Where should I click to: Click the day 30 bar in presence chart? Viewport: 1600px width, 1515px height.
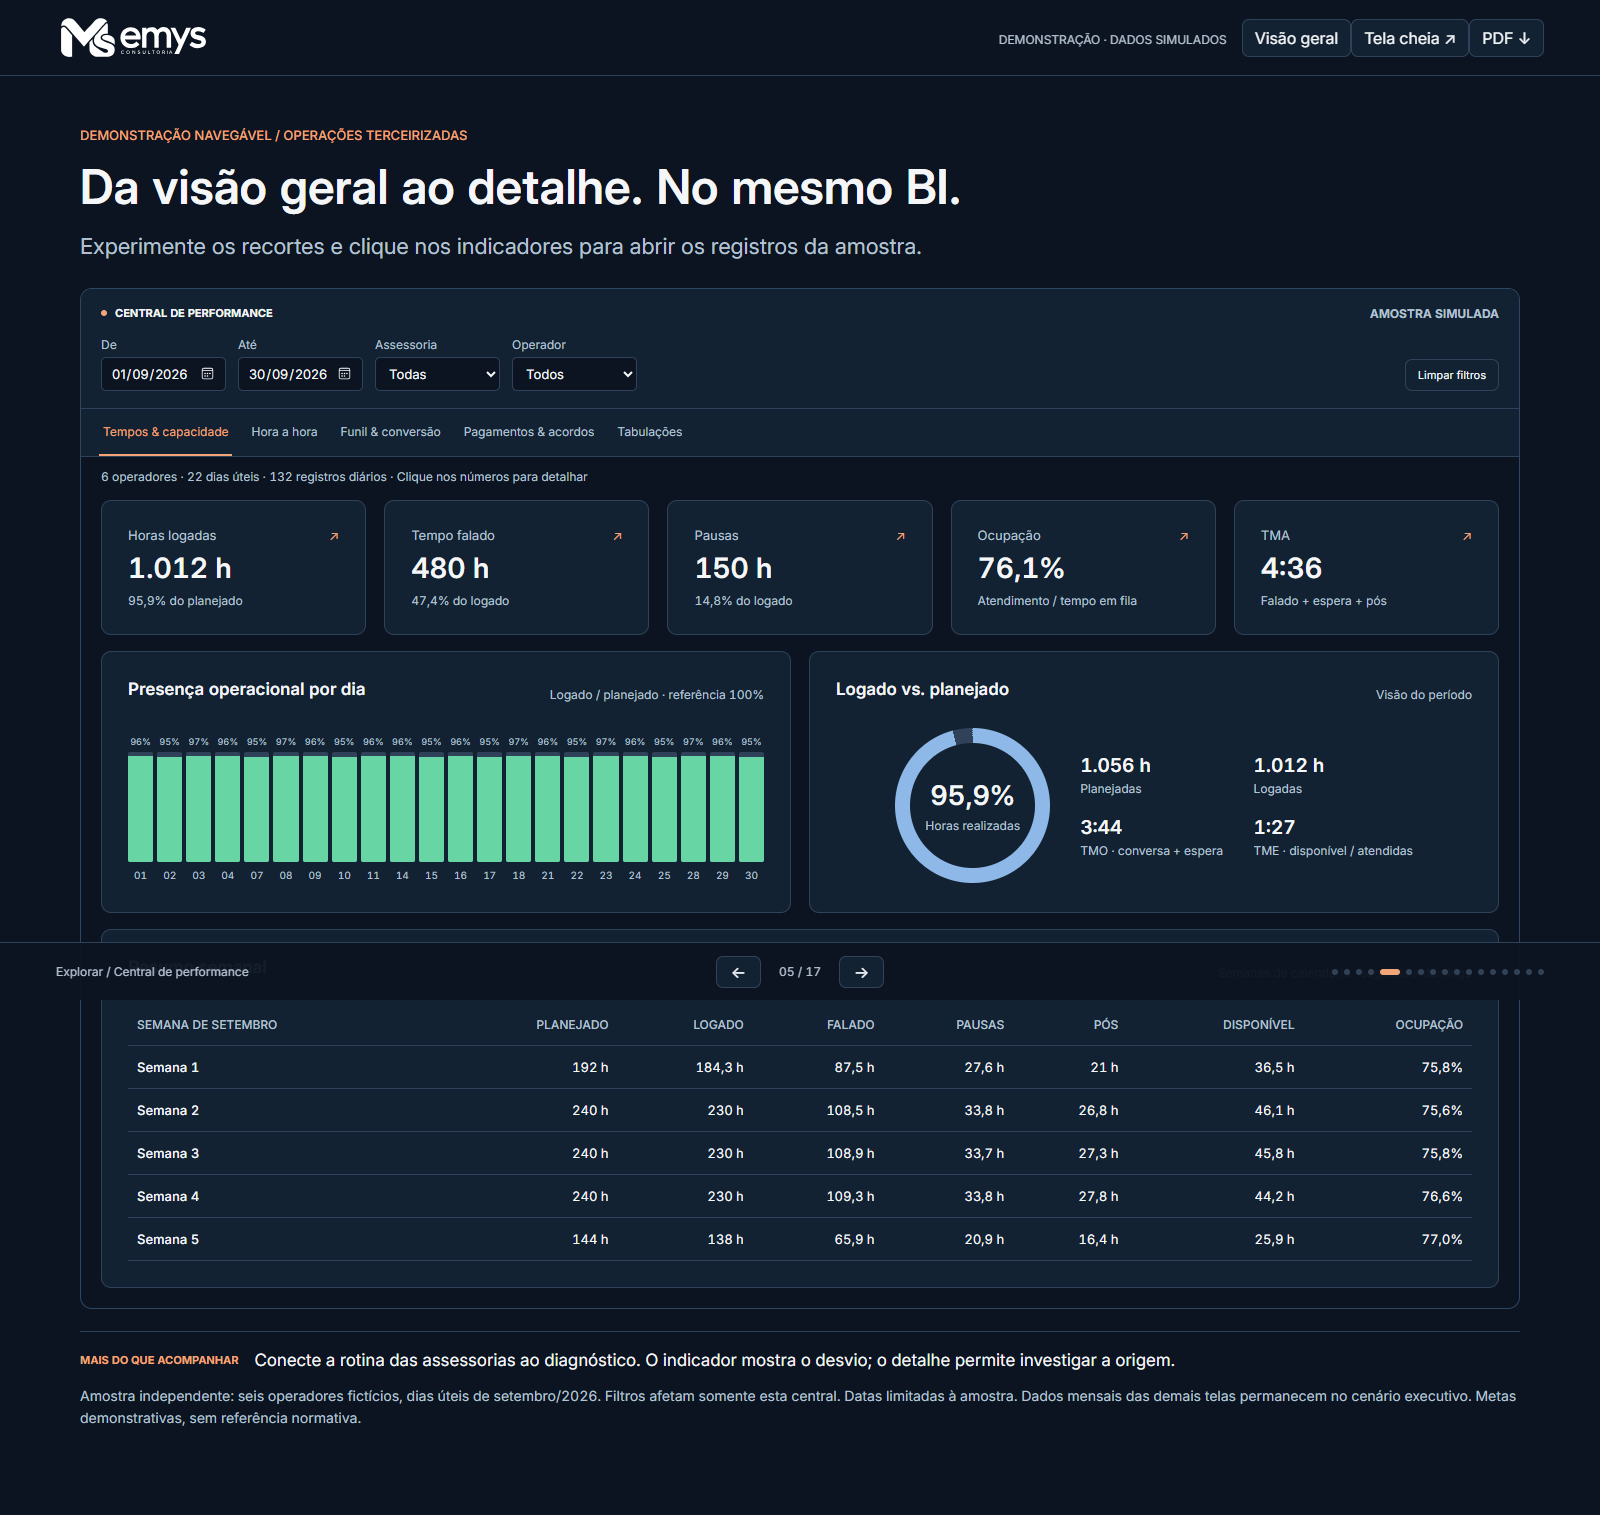(751, 808)
